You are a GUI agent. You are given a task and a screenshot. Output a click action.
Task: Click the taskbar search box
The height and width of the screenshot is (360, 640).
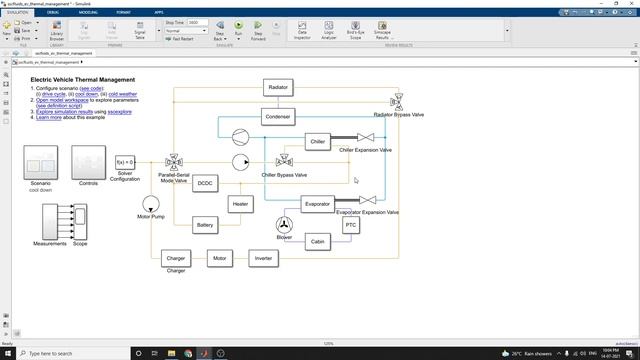tap(73, 353)
